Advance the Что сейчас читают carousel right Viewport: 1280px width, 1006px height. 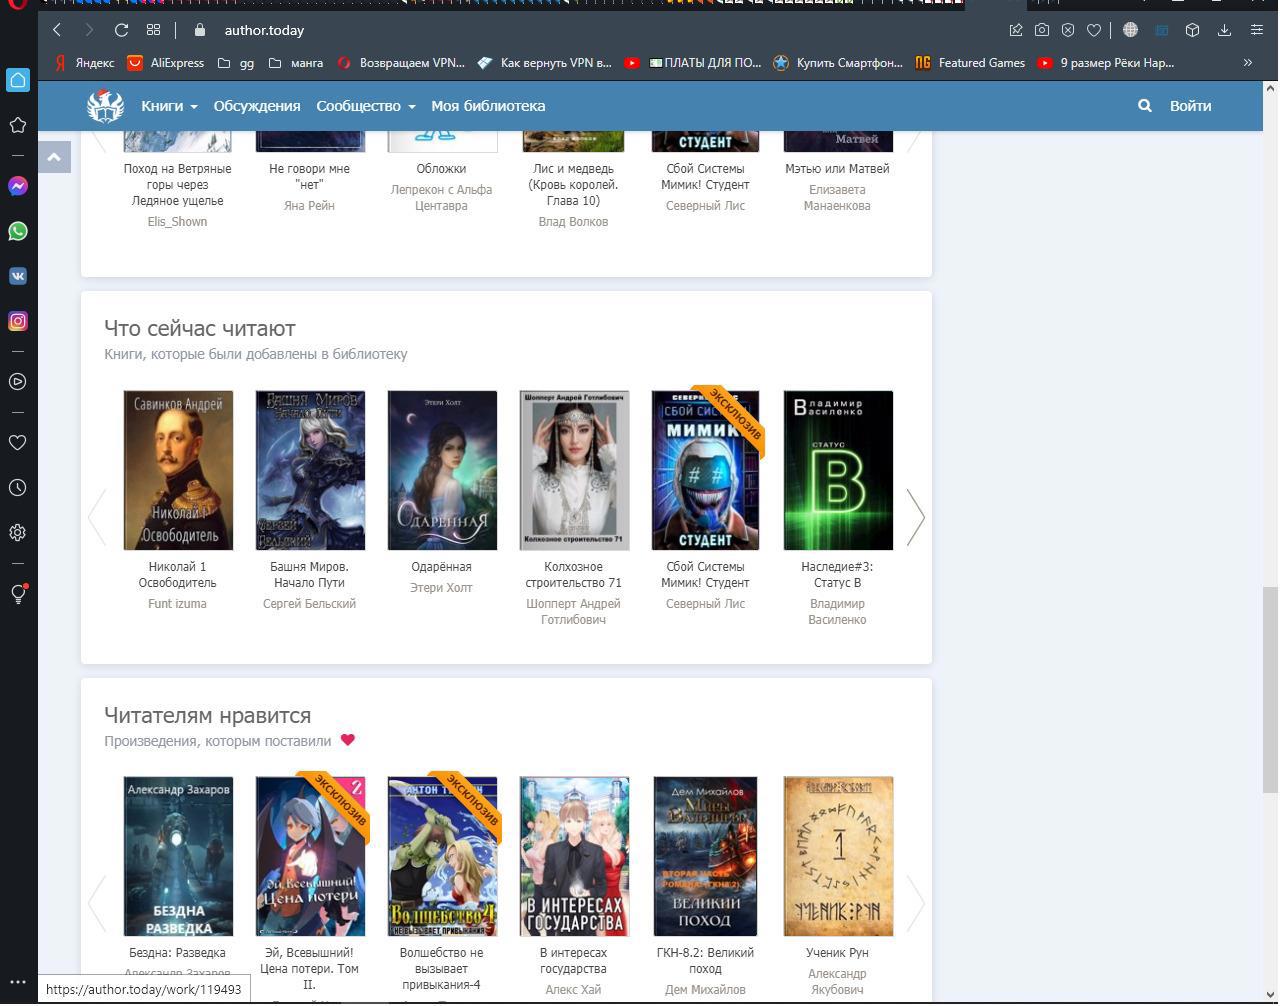(915, 517)
